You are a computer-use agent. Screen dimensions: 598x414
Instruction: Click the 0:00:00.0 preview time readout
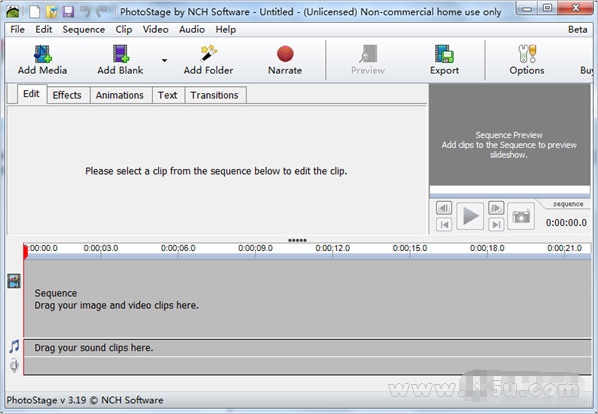point(566,223)
